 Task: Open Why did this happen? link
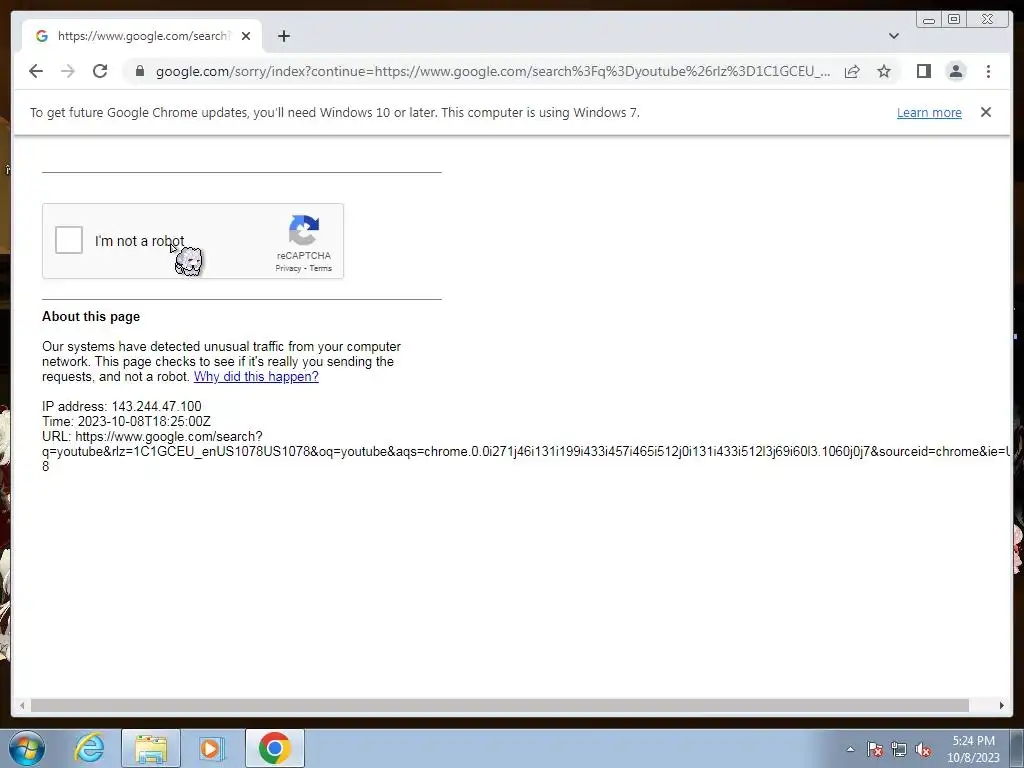click(256, 376)
